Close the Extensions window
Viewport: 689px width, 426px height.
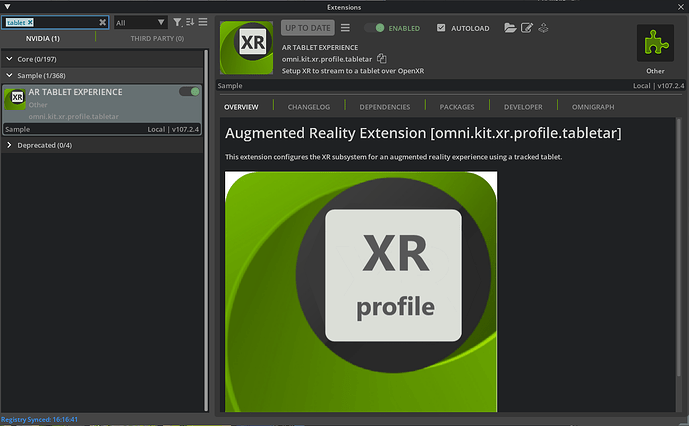[681, 7]
